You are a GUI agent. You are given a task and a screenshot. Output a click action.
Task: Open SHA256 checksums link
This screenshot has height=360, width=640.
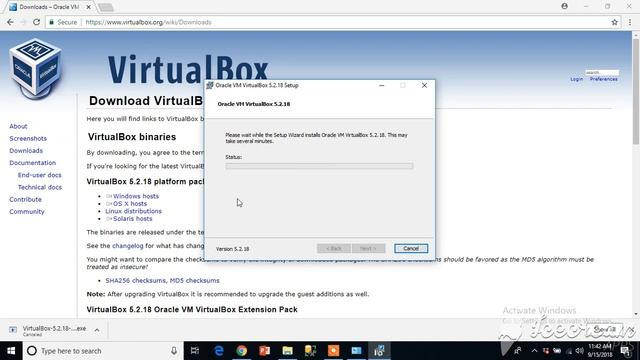click(x=136, y=281)
